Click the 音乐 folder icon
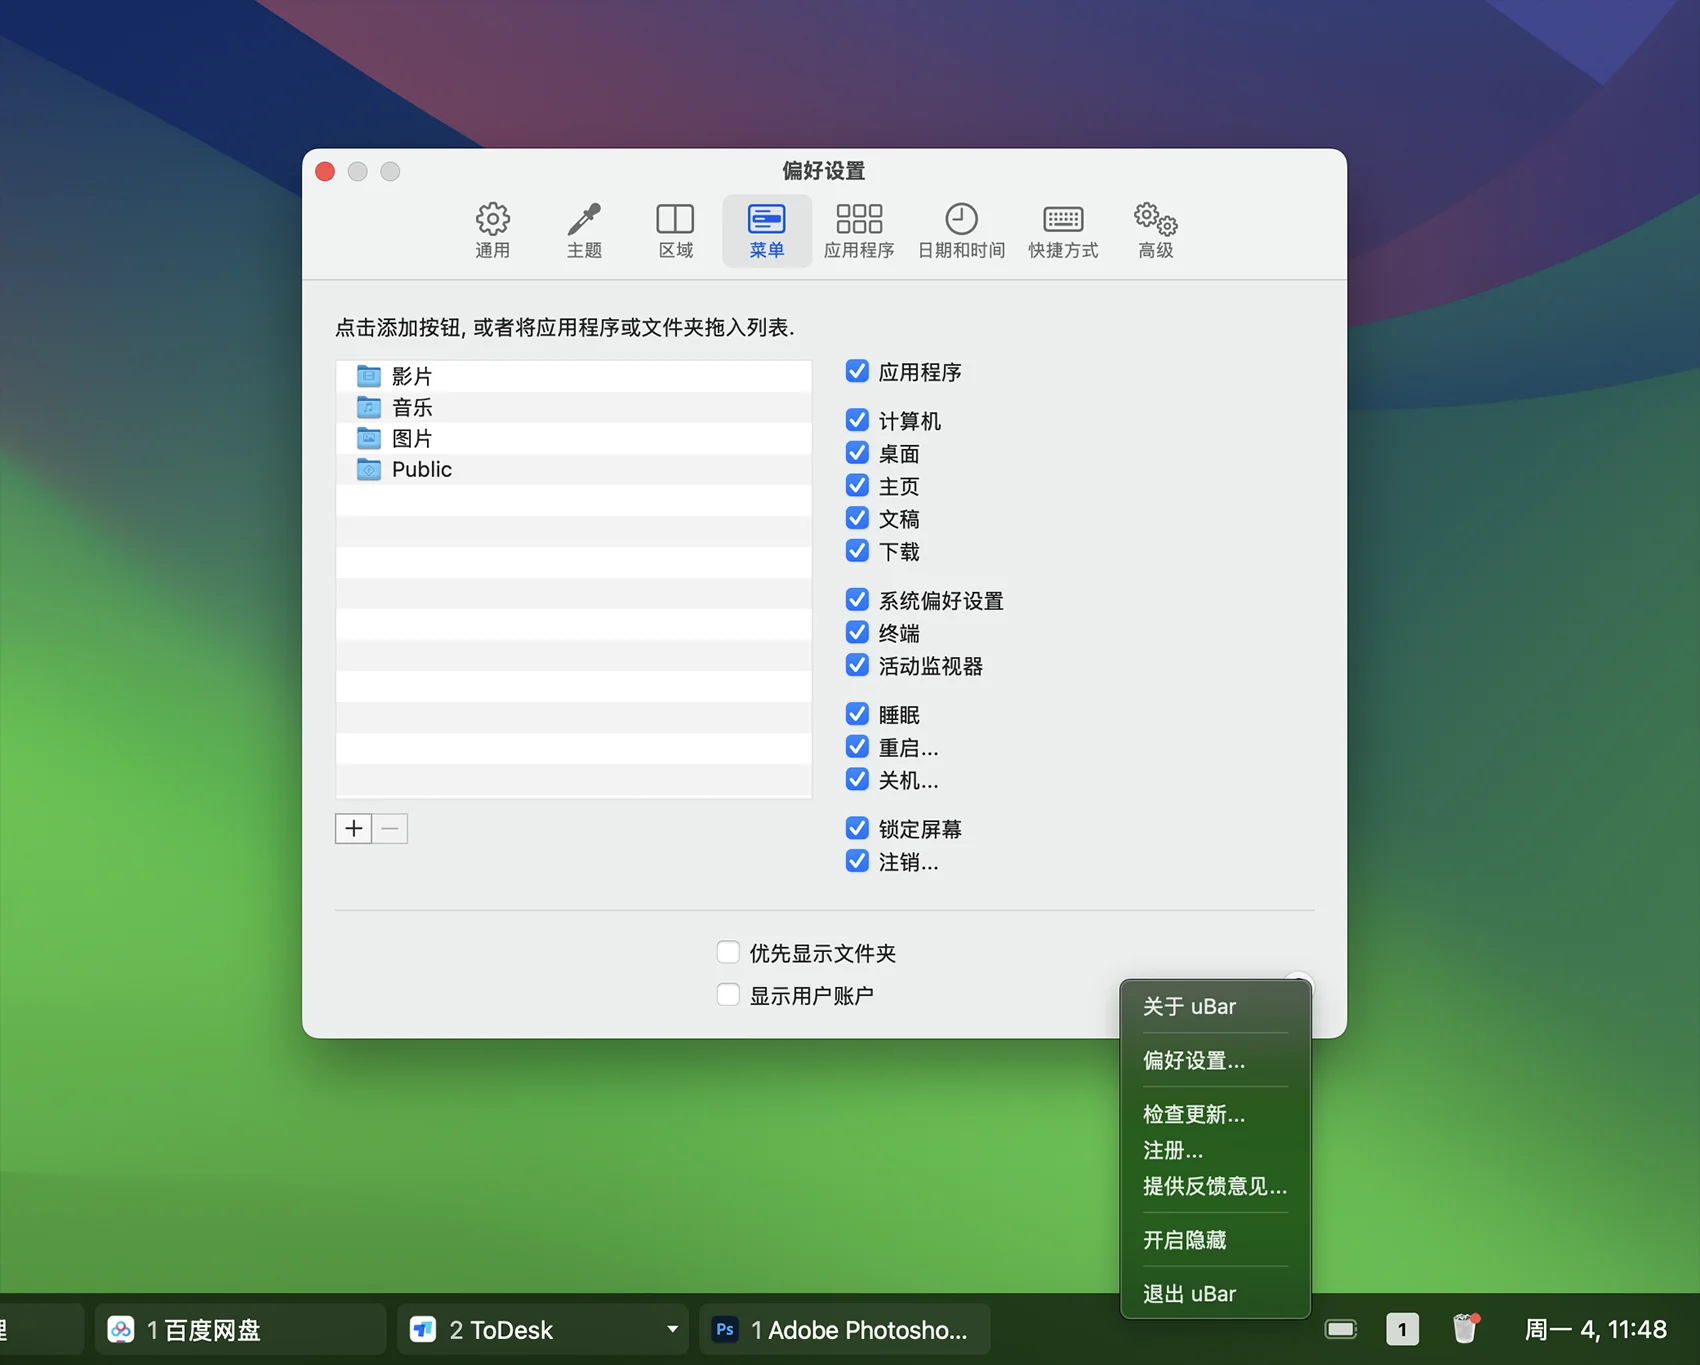Screen dimensions: 1700x1365 pos(369,407)
